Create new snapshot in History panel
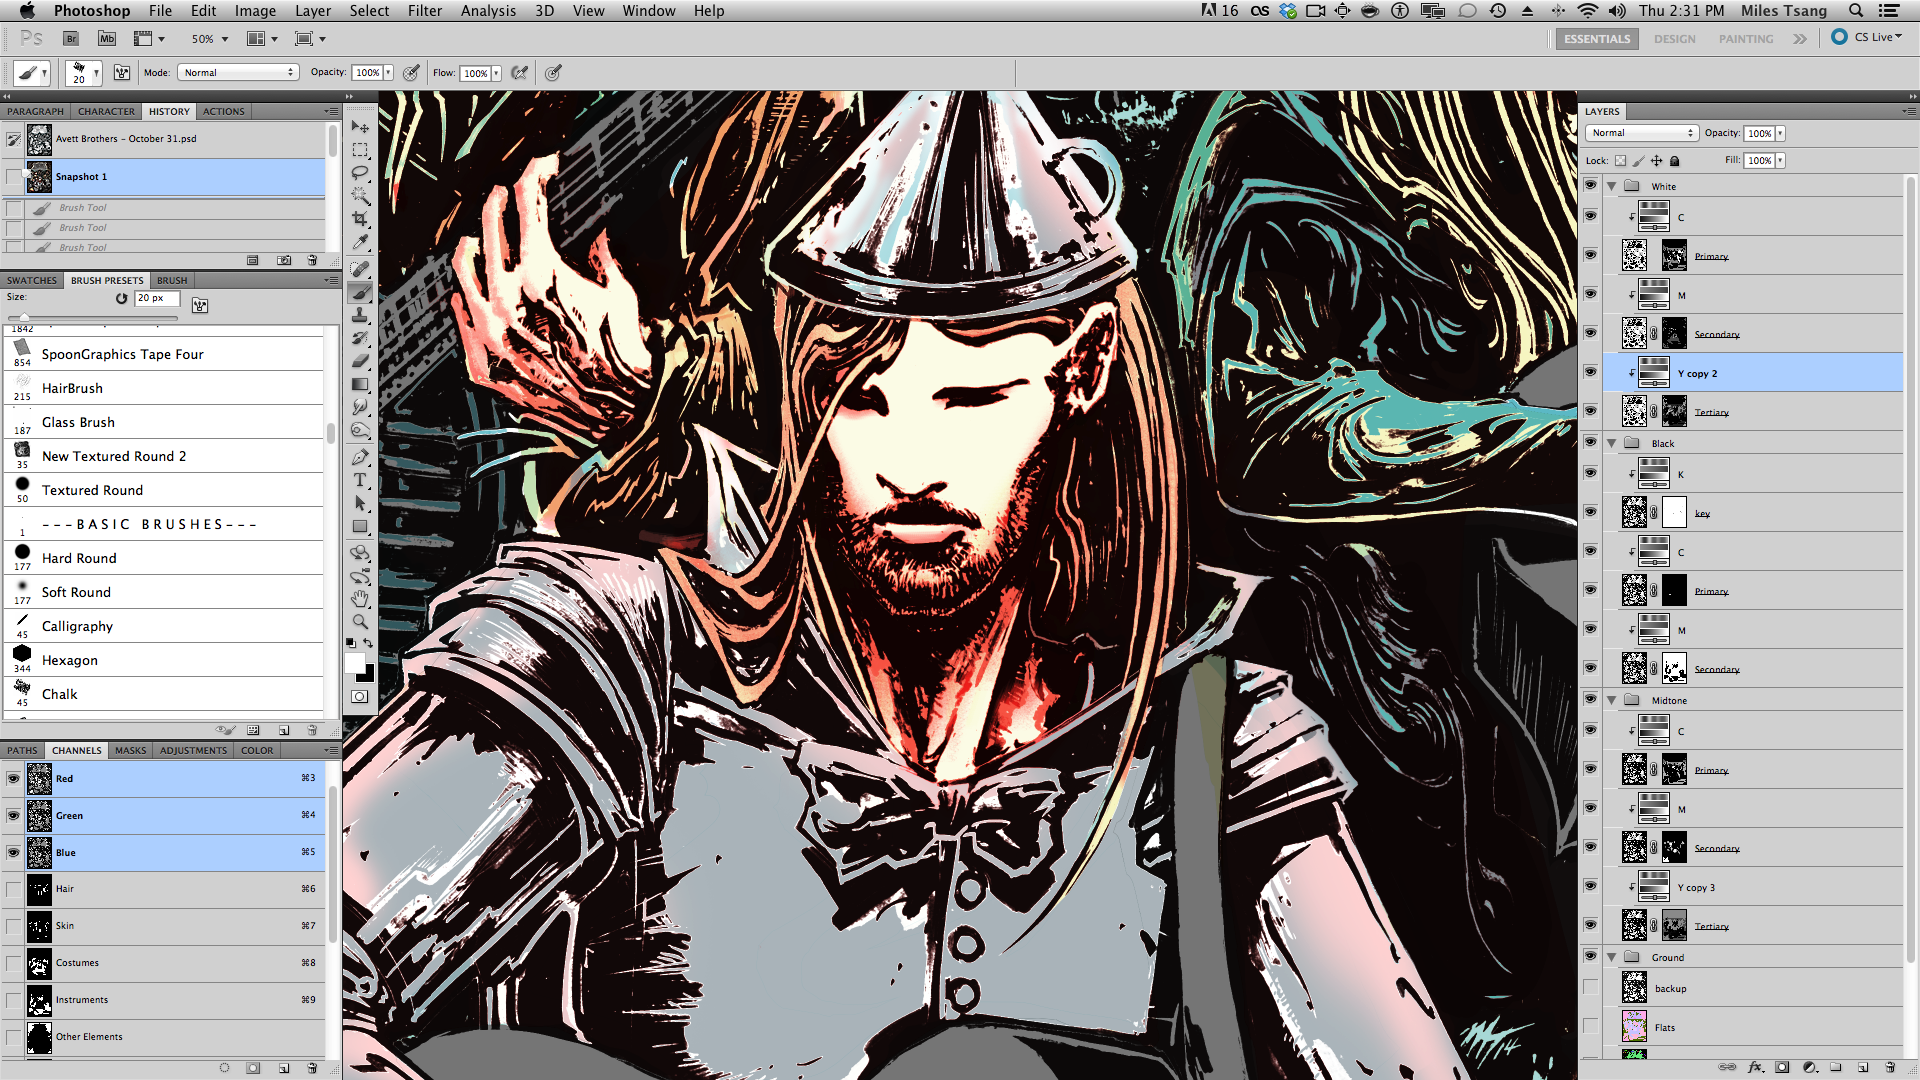Viewport: 1920px width, 1080px height. coord(284,260)
